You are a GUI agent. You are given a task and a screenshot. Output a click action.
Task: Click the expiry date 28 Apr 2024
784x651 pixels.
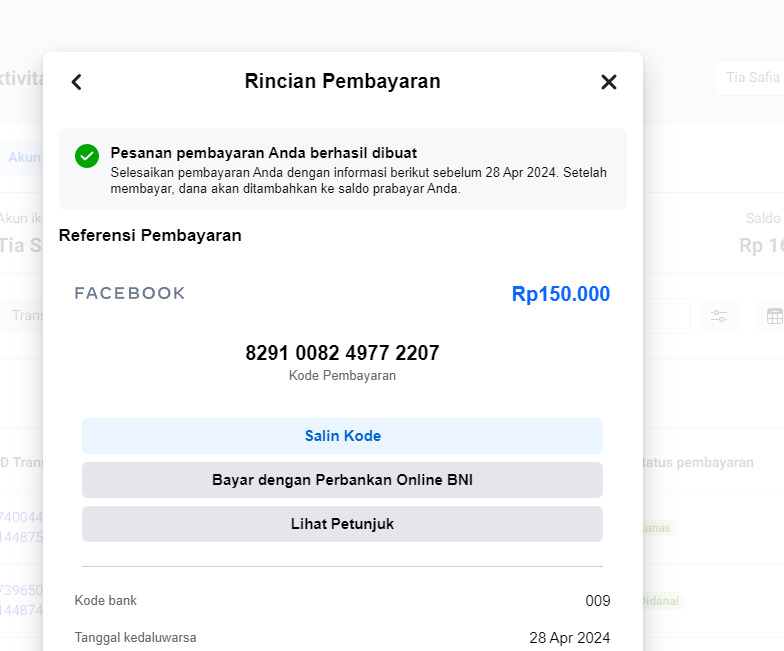570,638
